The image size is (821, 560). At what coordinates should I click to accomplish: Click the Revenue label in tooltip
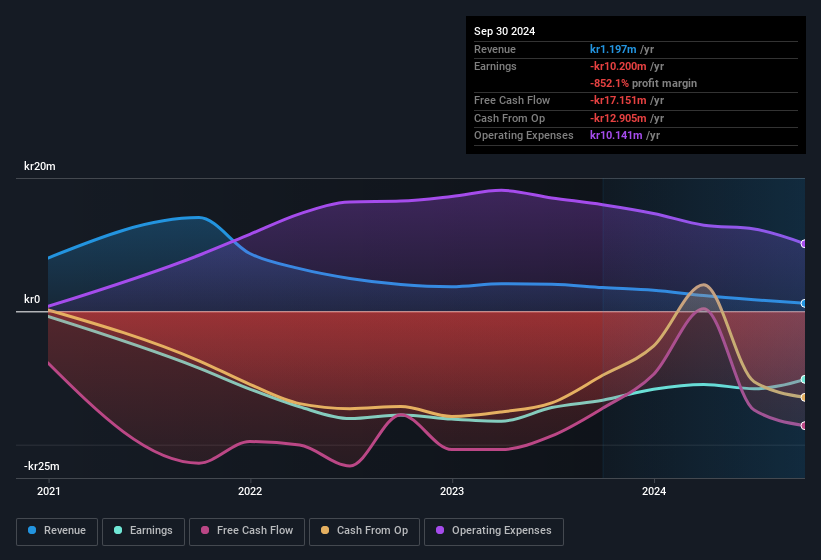pyautogui.click(x=495, y=49)
